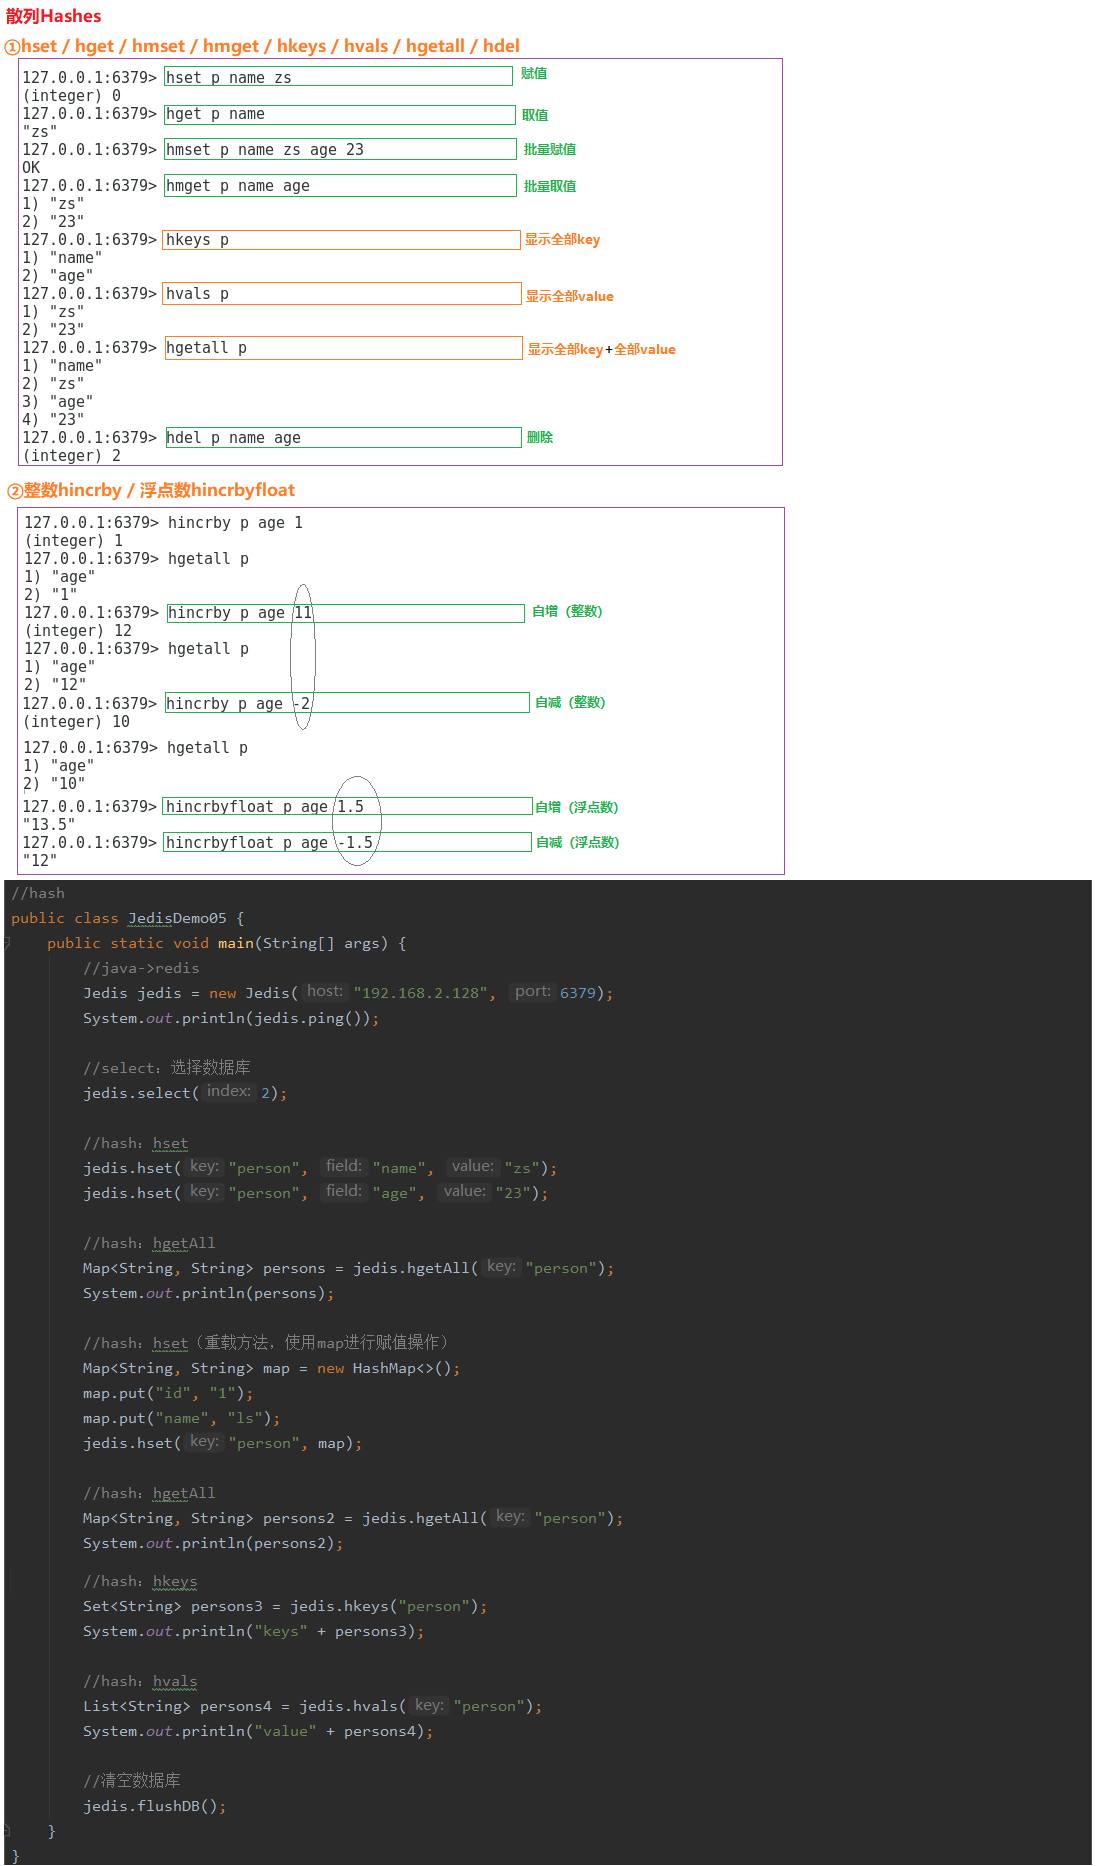This screenshot has height=1866, width=1096.
Task: Click the fold end marker near closing brace
Action: [x=7, y=1831]
